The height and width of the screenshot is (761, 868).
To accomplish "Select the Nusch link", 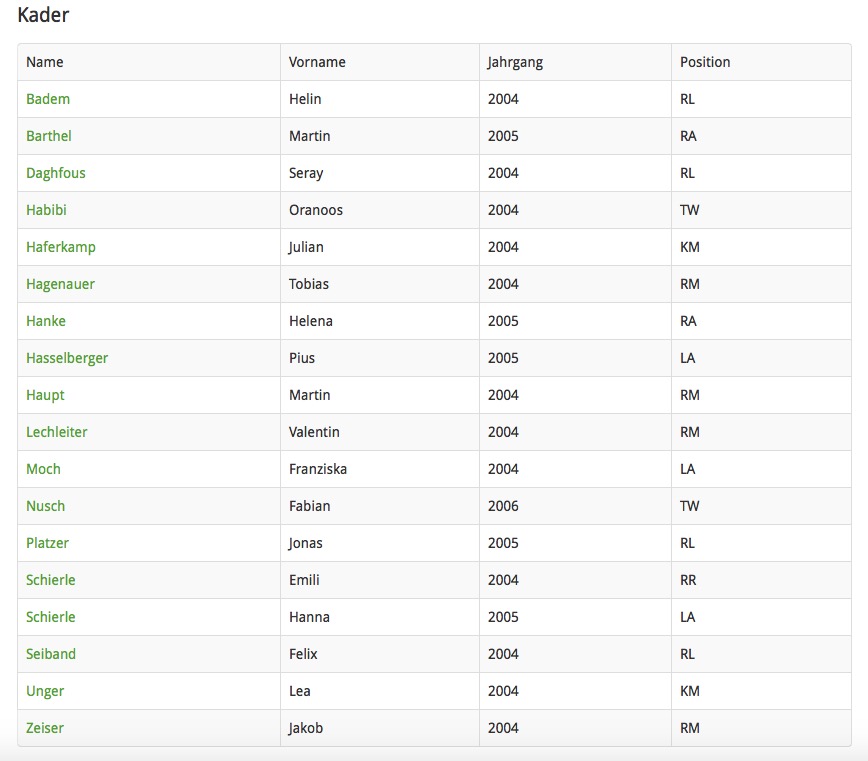I will [46, 506].
